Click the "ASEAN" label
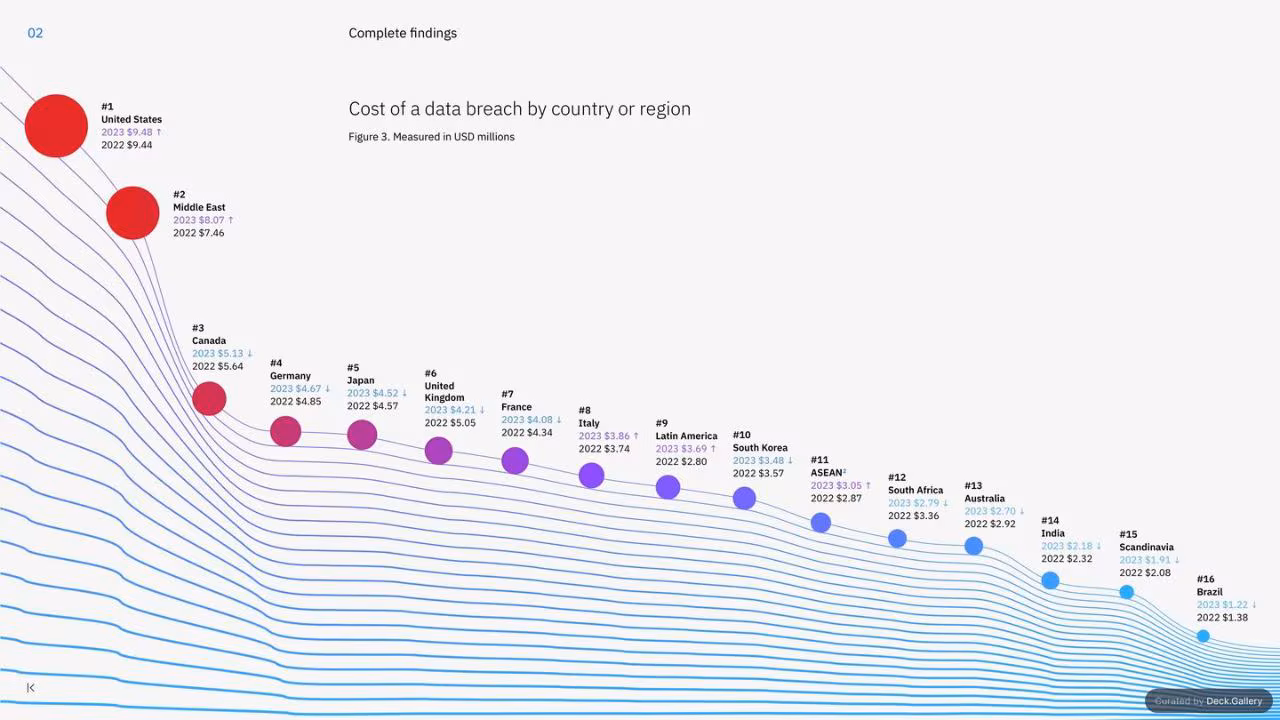Viewport: 1280px width, 720px height. click(x=826, y=473)
